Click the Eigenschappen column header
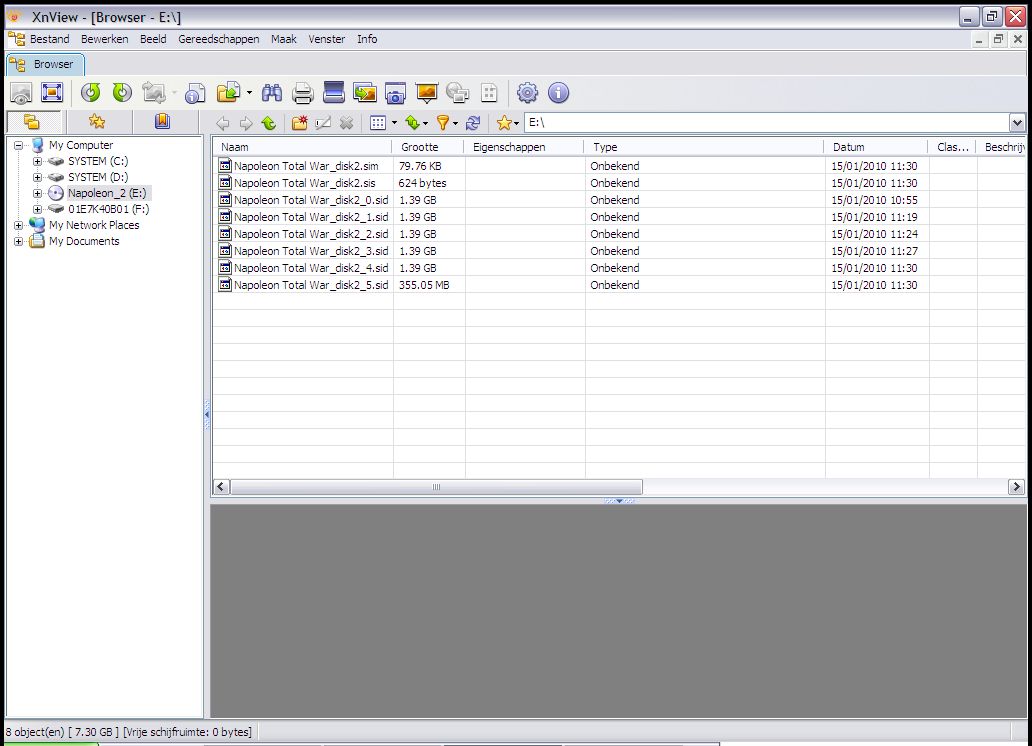 click(x=523, y=147)
